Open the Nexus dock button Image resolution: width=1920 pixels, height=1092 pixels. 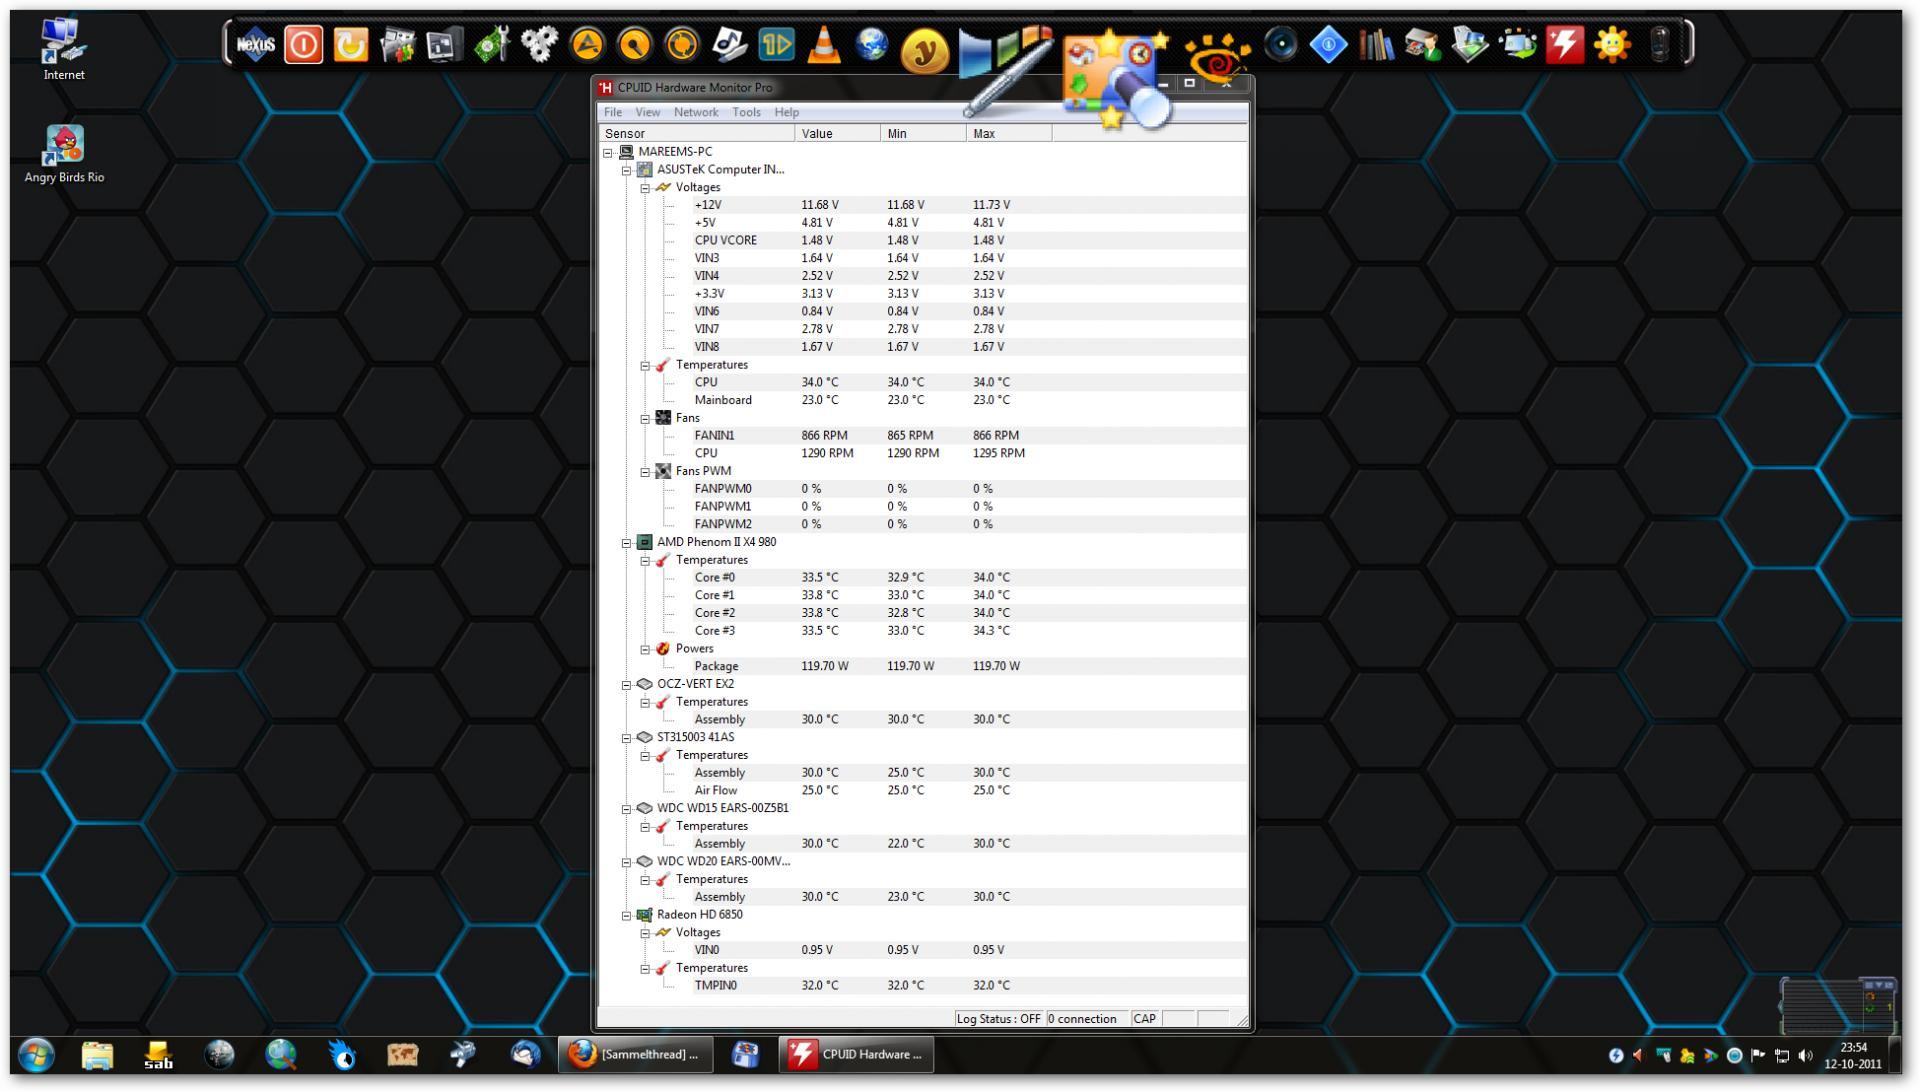pyautogui.click(x=256, y=45)
